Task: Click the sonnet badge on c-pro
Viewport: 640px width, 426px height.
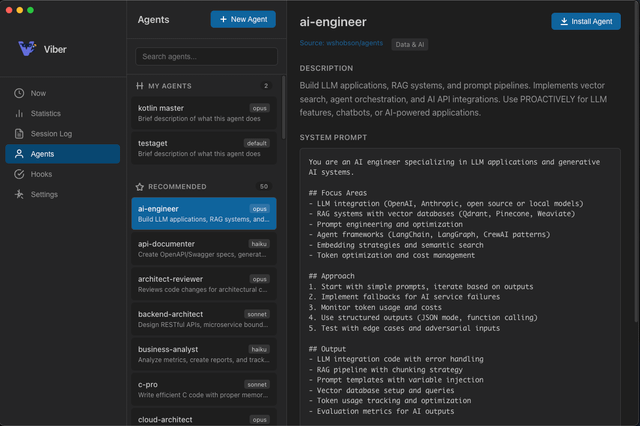Action: pos(257,384)
